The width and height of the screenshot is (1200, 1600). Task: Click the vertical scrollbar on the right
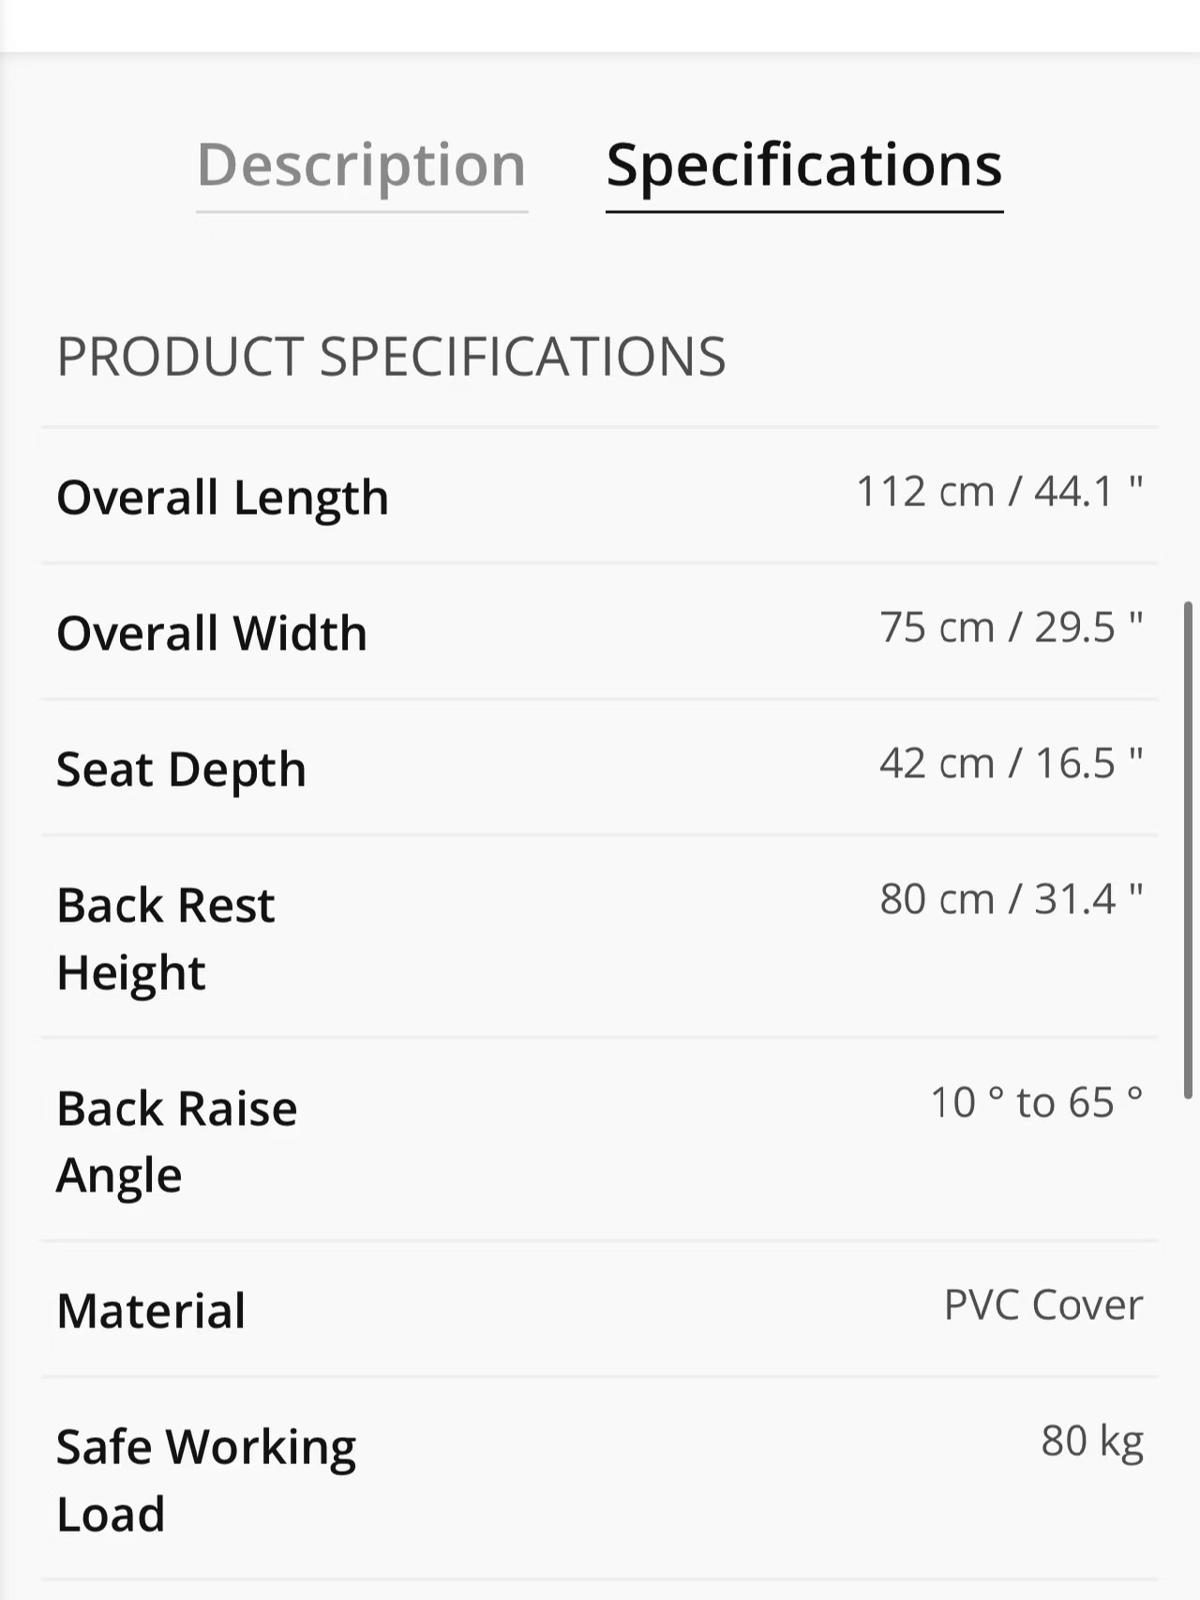tap(1188, 850)
